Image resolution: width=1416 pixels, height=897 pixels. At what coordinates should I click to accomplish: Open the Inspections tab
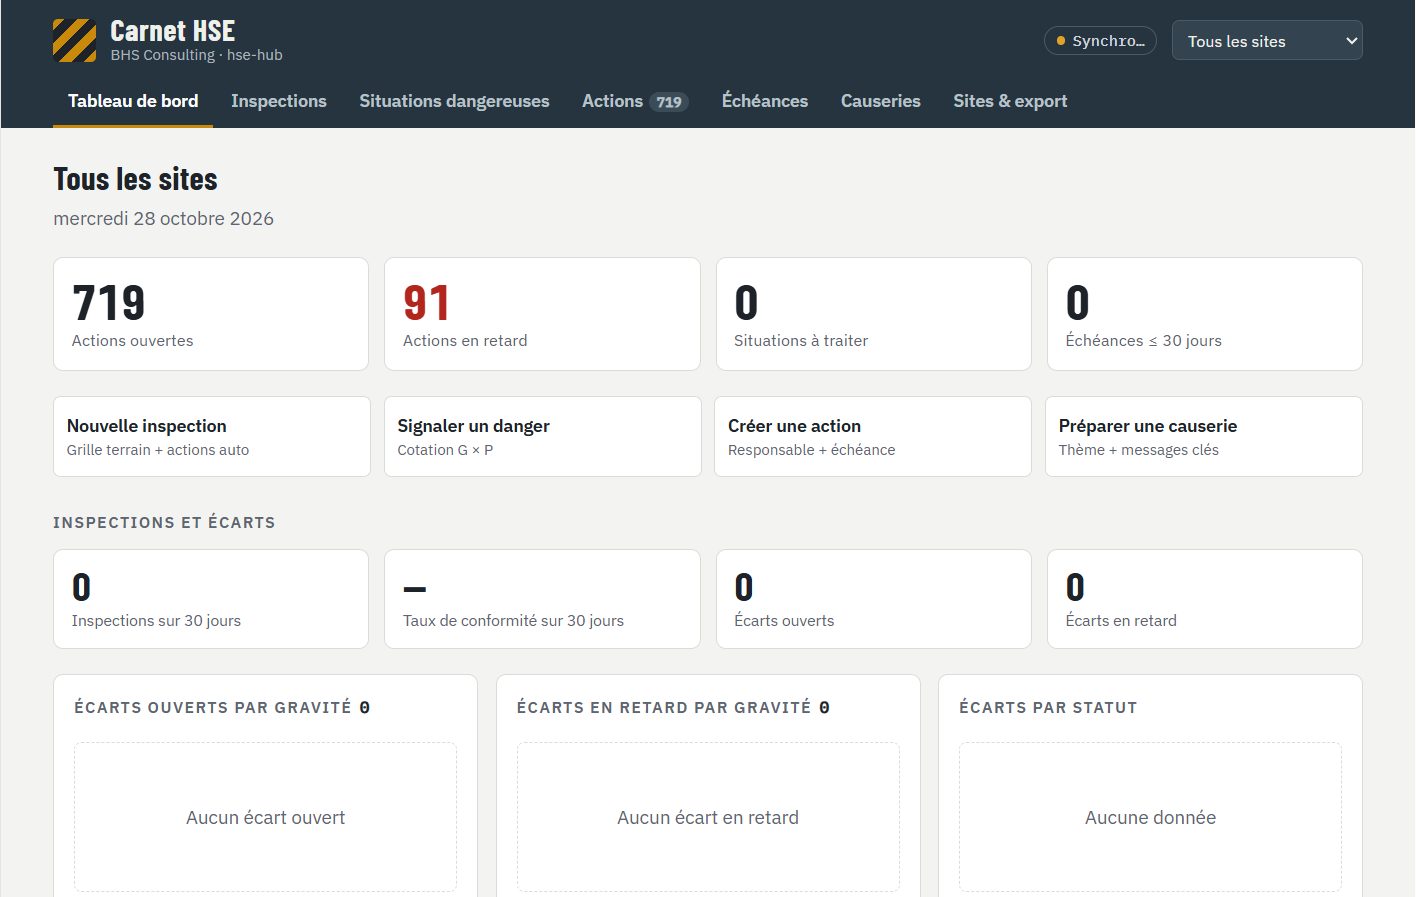[279, 101]
